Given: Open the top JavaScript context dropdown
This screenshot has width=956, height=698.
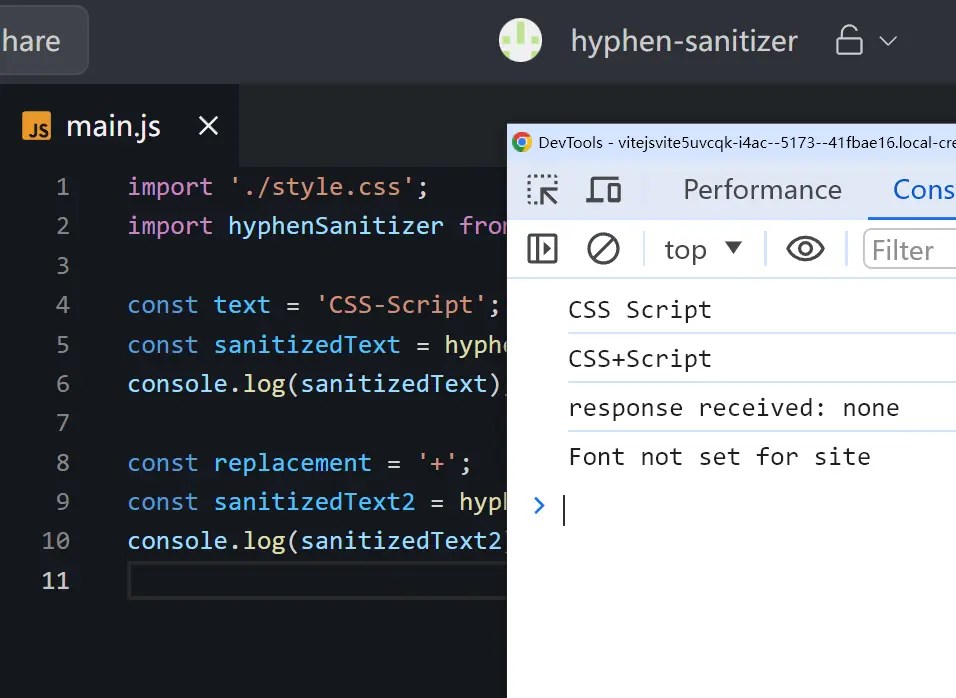Looking at the screenshot, I should (702, 249).
